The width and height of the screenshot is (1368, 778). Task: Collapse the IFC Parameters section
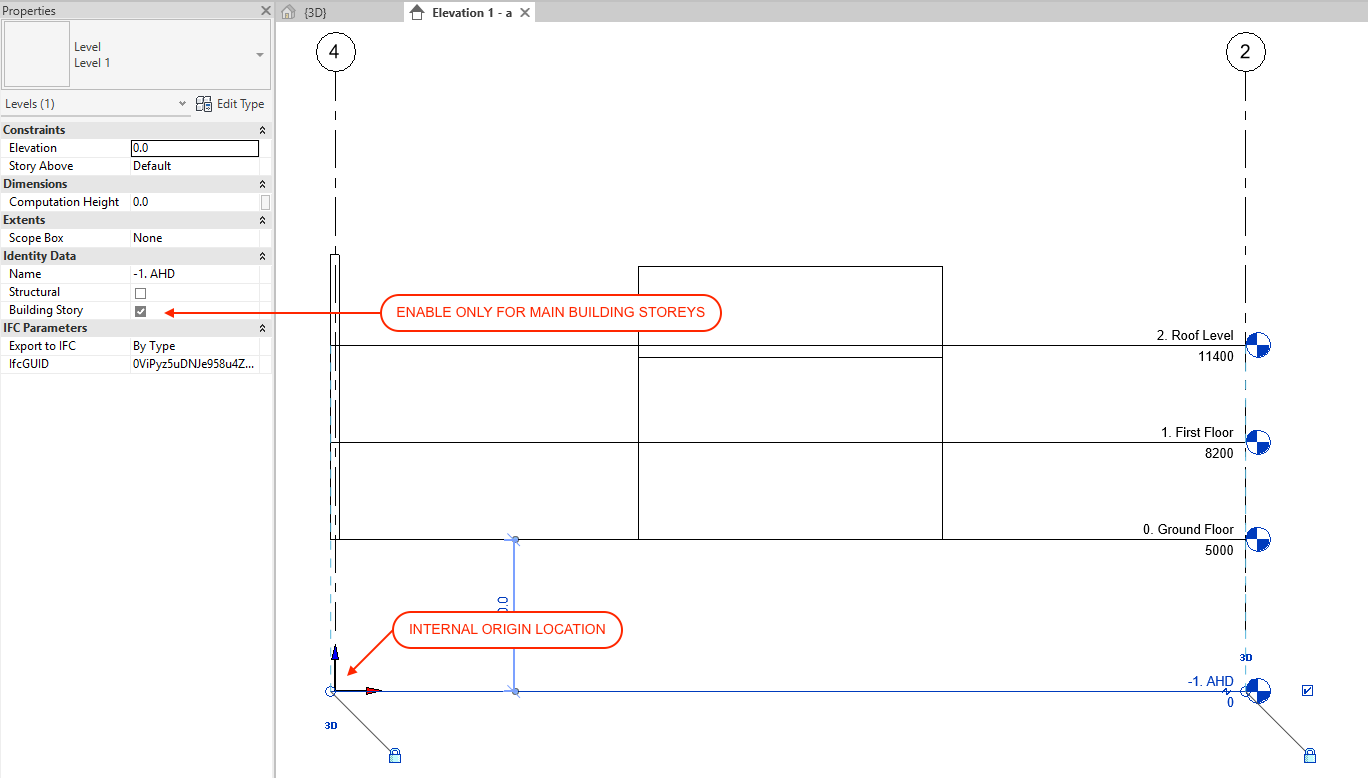pos(262,328)
